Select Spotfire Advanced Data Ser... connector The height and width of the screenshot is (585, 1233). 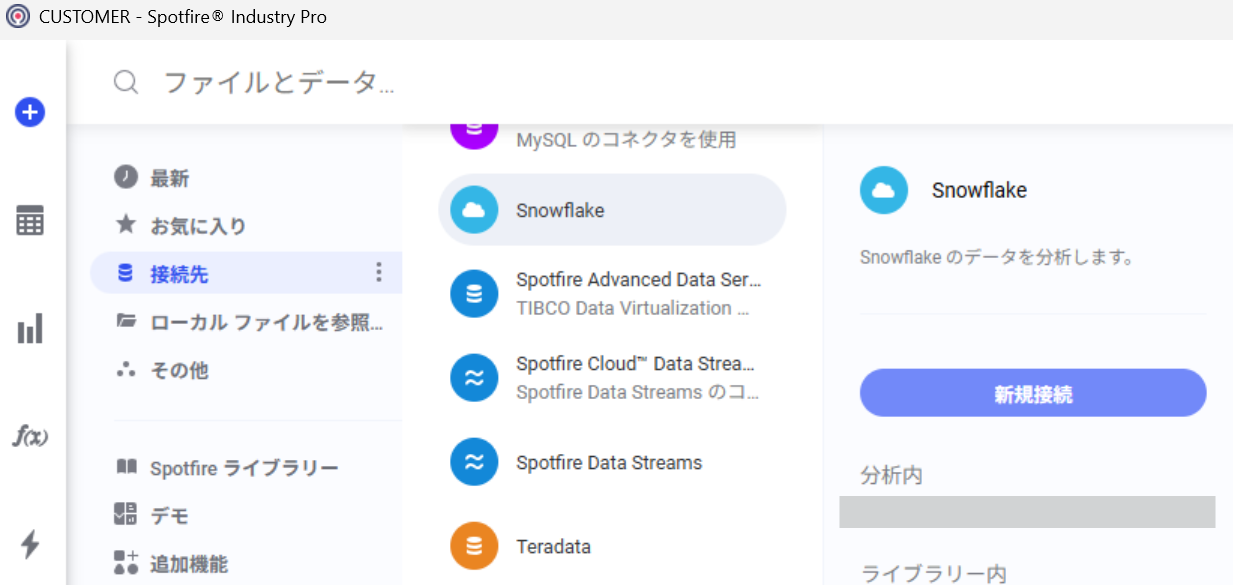pos(613,294)
